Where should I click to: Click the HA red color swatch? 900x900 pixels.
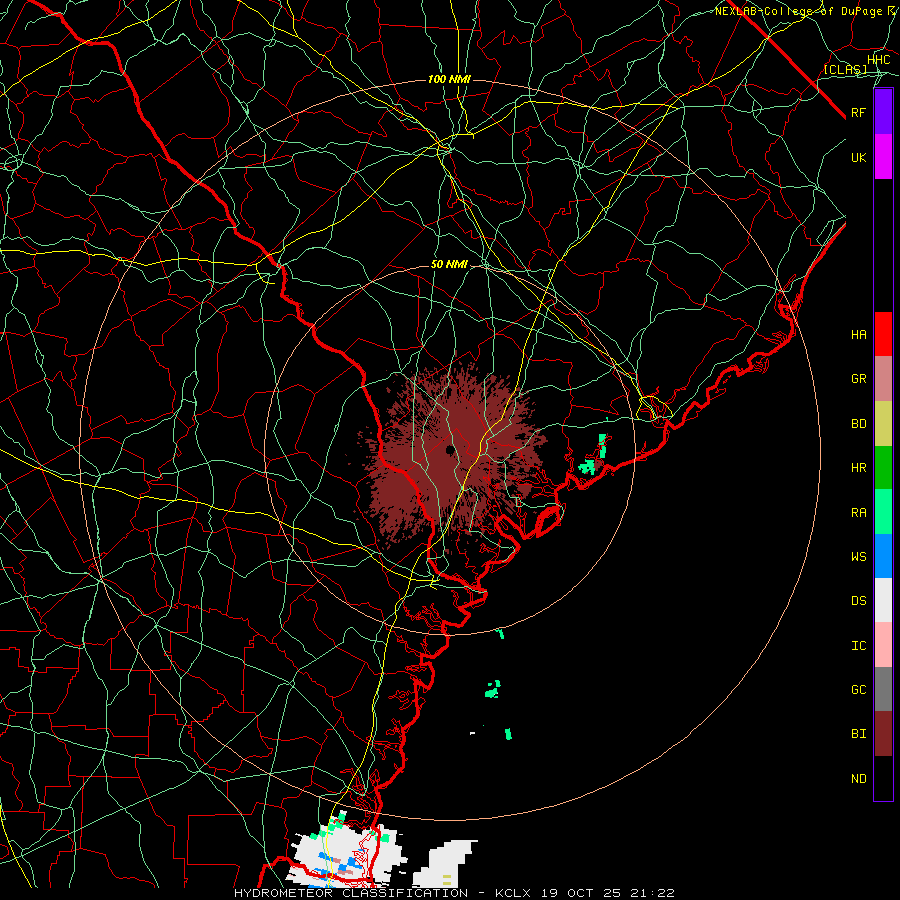coord(883,334)
